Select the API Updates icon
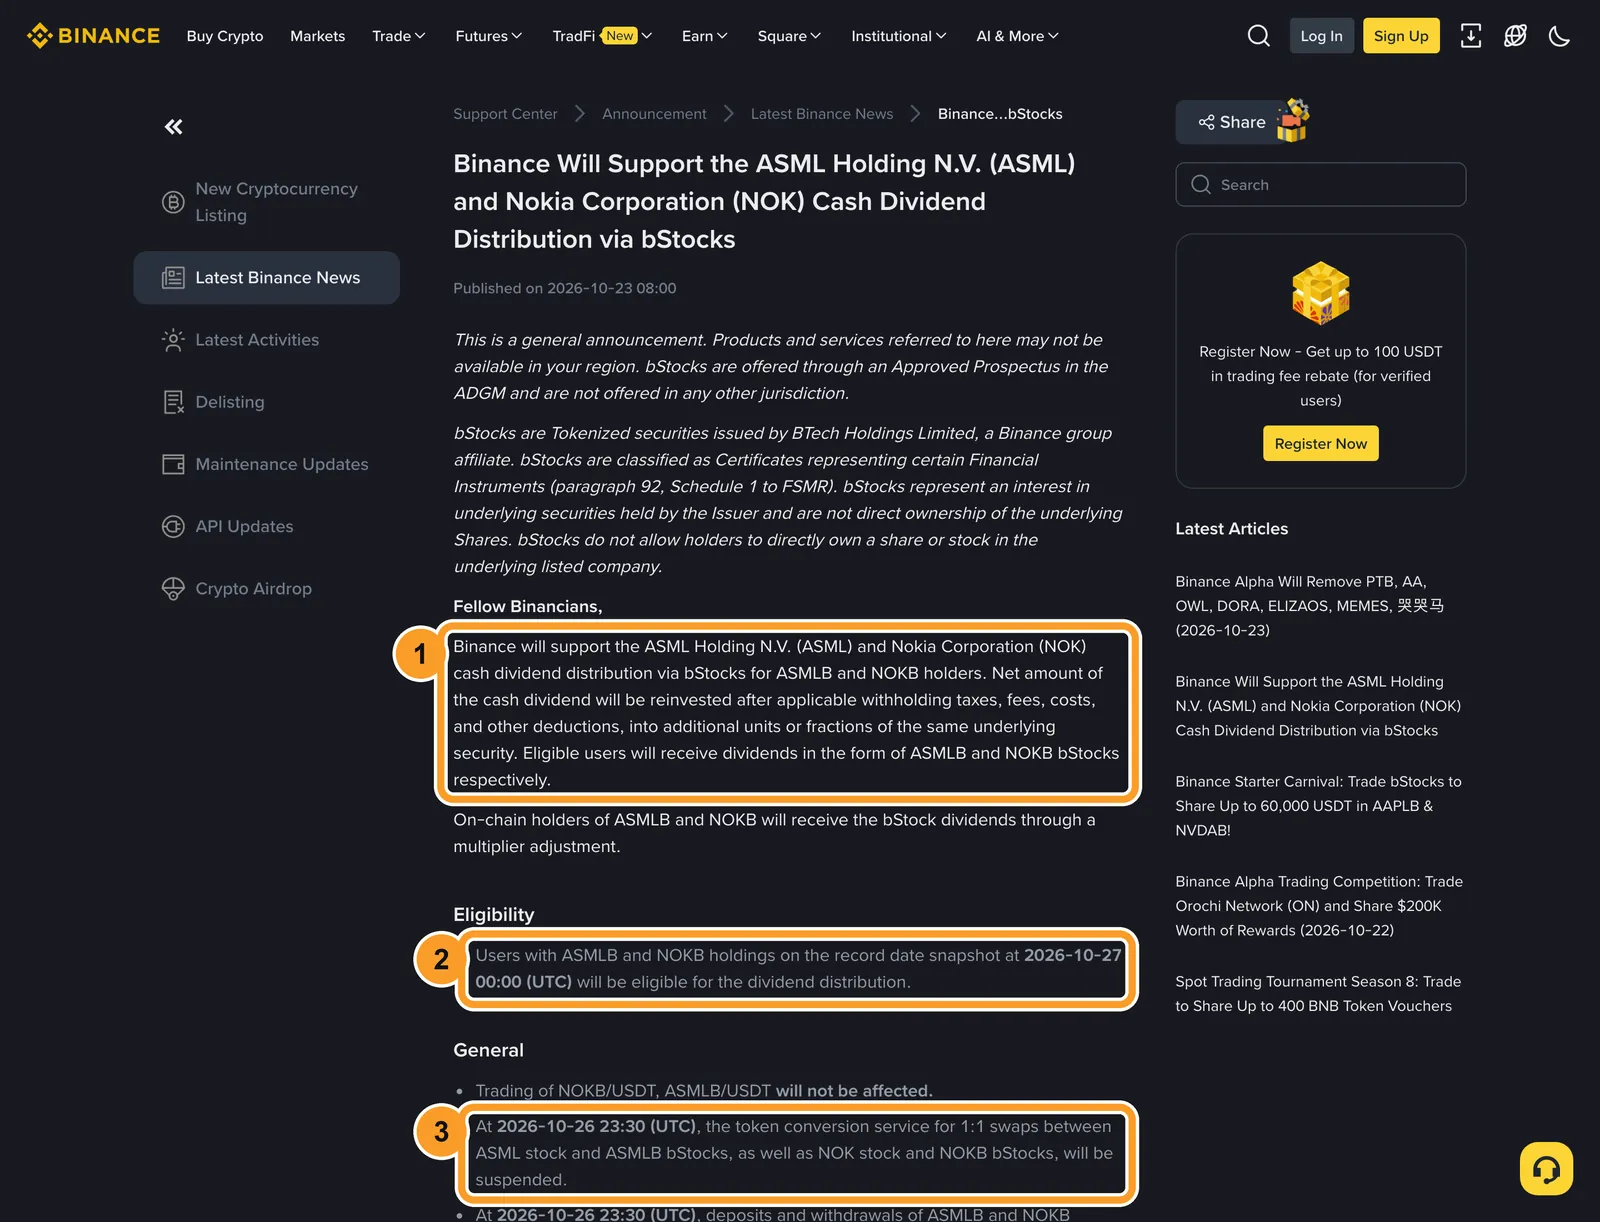The height and width of the screenshot is (1222, 1600). (173, 526)
